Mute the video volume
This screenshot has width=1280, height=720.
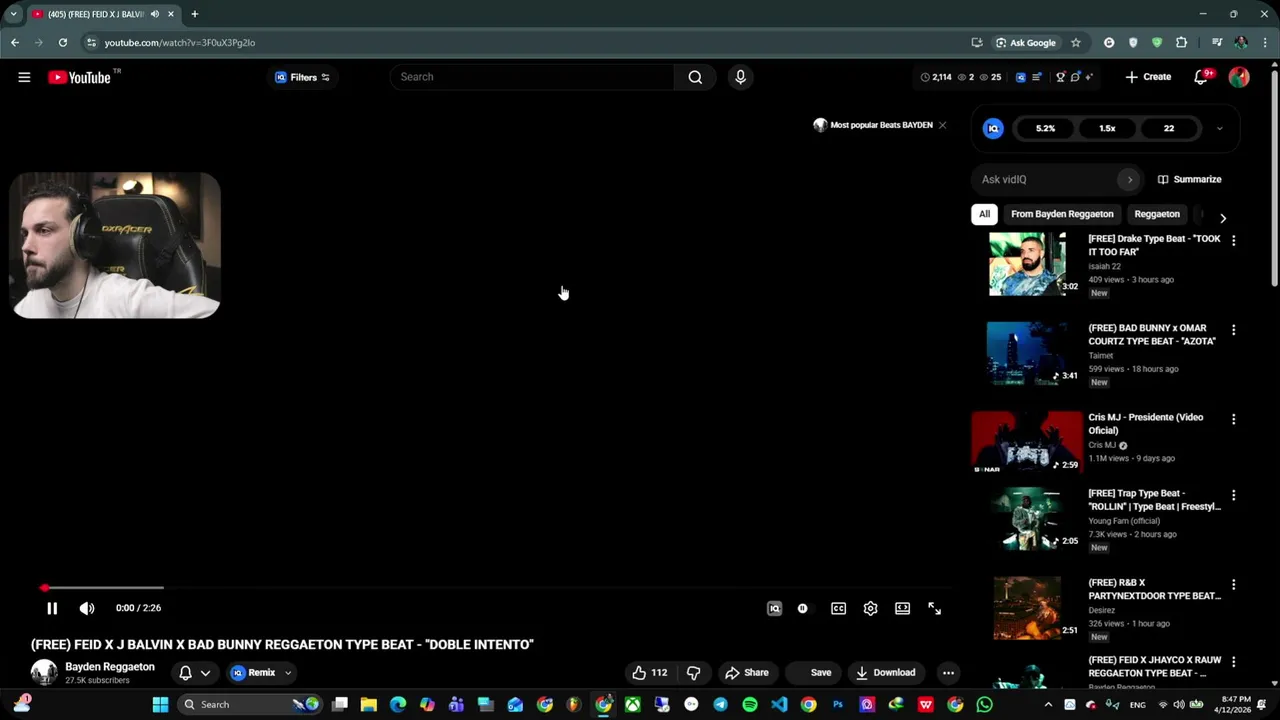pyautogui.click(x=87, y=608)
